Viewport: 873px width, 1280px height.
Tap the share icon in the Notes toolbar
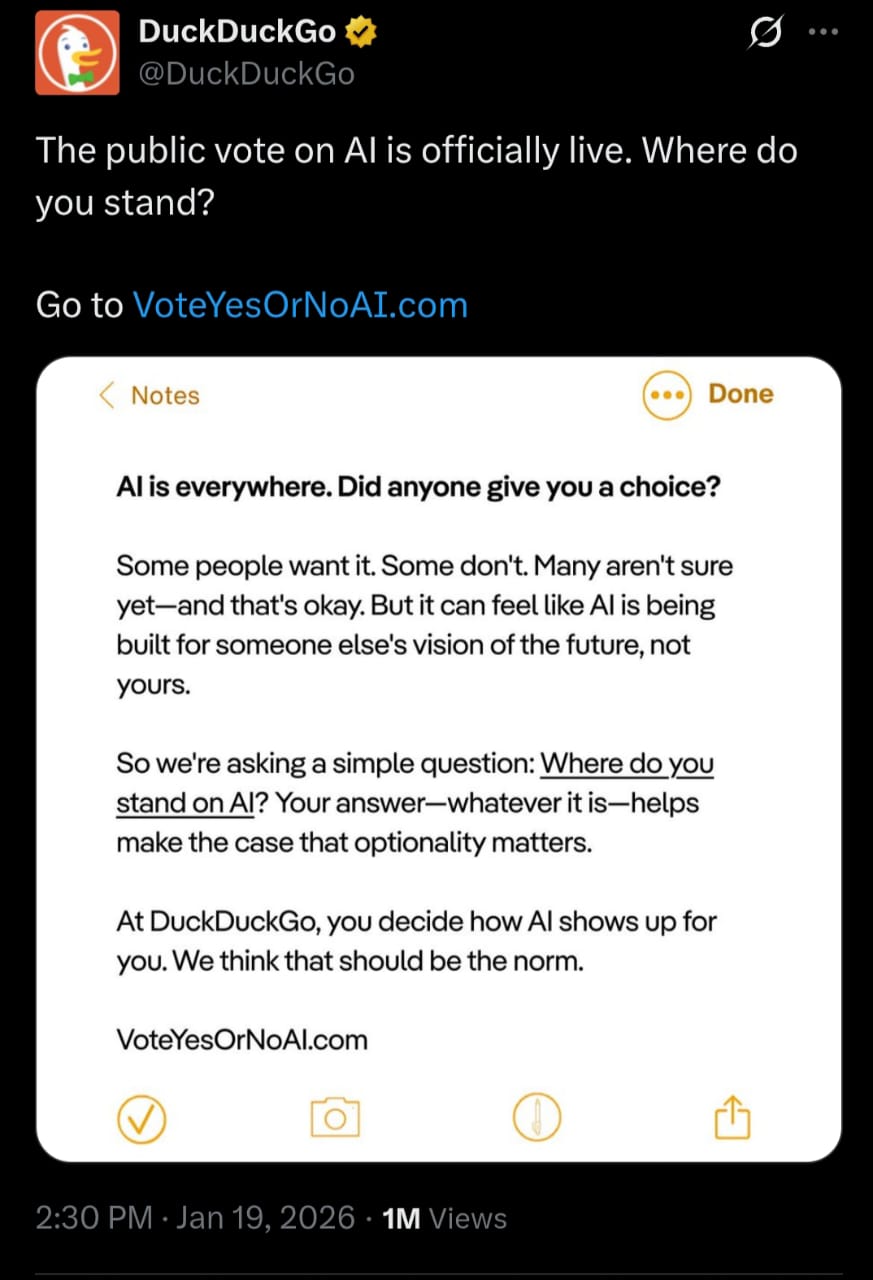(732, 1118)
